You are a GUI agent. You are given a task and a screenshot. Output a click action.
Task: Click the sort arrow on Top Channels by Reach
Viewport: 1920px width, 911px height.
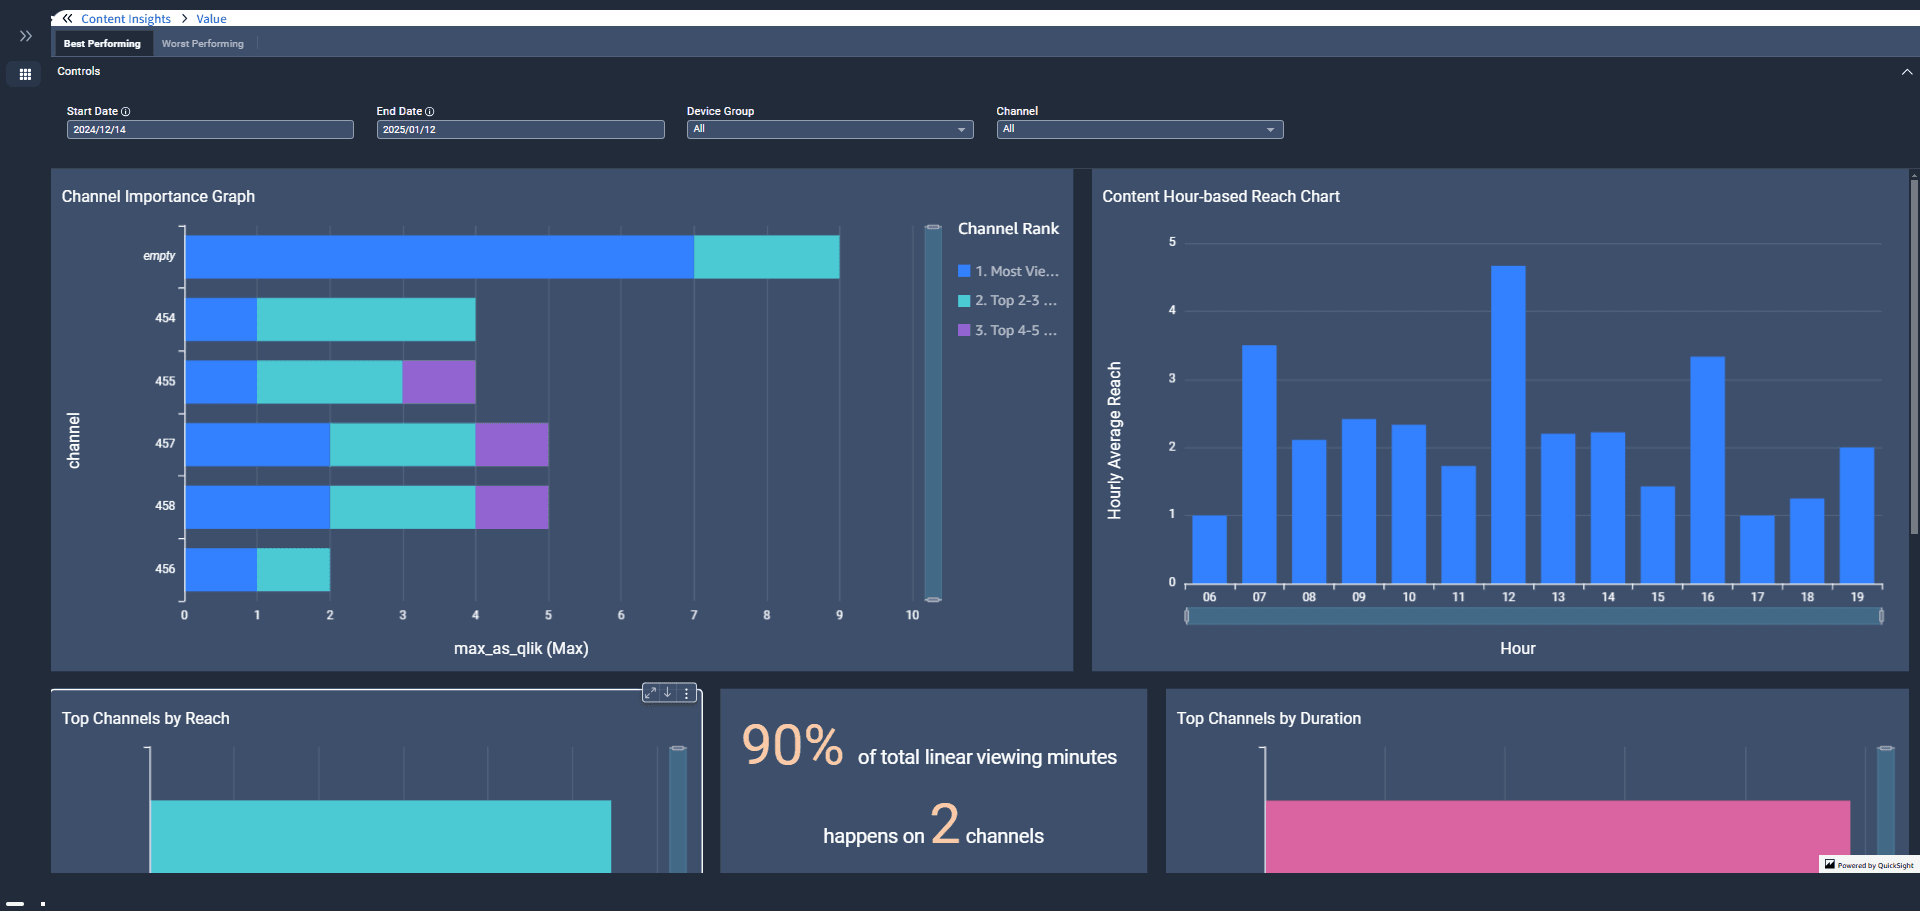(x=668, y=693)
